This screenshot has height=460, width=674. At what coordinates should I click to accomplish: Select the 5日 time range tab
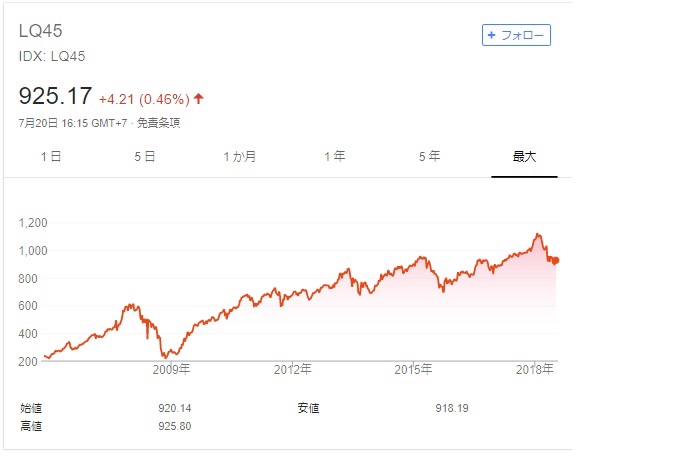144,156
